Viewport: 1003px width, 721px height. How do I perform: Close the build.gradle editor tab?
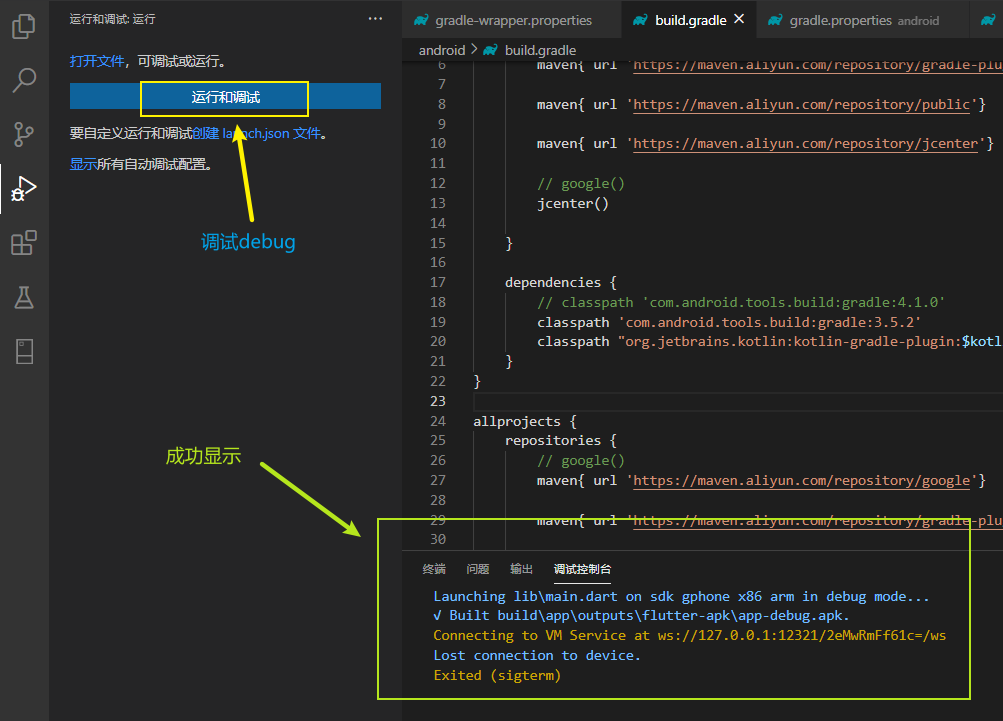pos(739,19)
